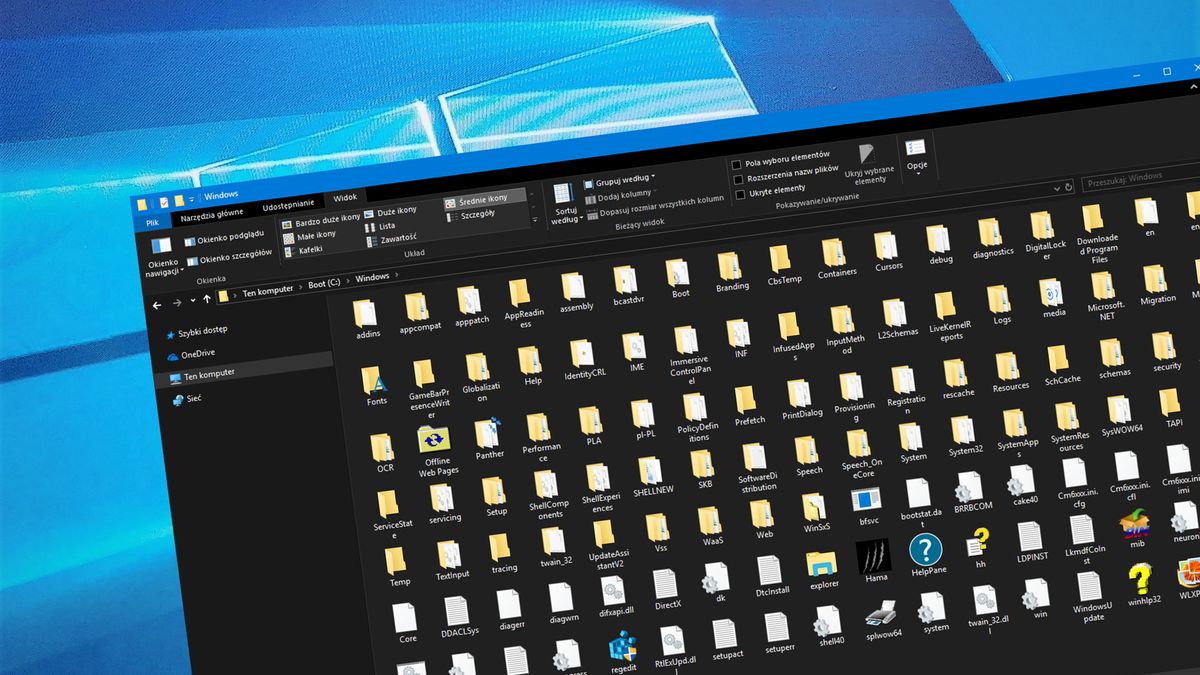Expand address bar history dropdown chevron
1200x675 pixels.
click(1056, 187)
